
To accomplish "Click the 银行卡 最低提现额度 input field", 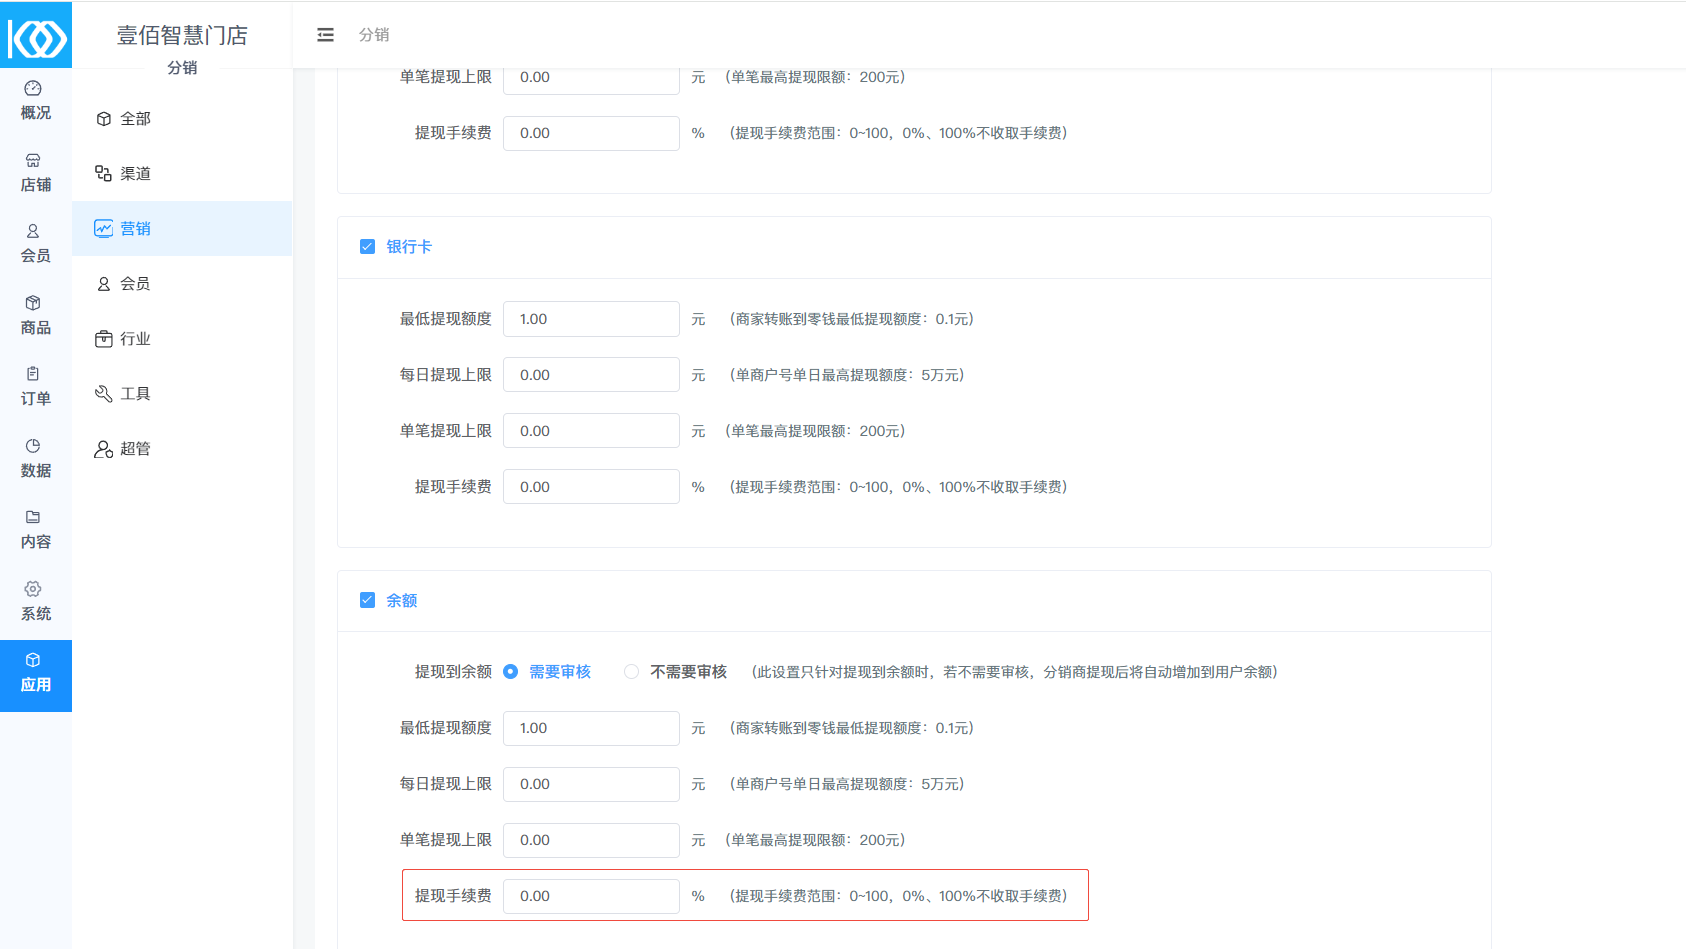I will coord(591,319).
